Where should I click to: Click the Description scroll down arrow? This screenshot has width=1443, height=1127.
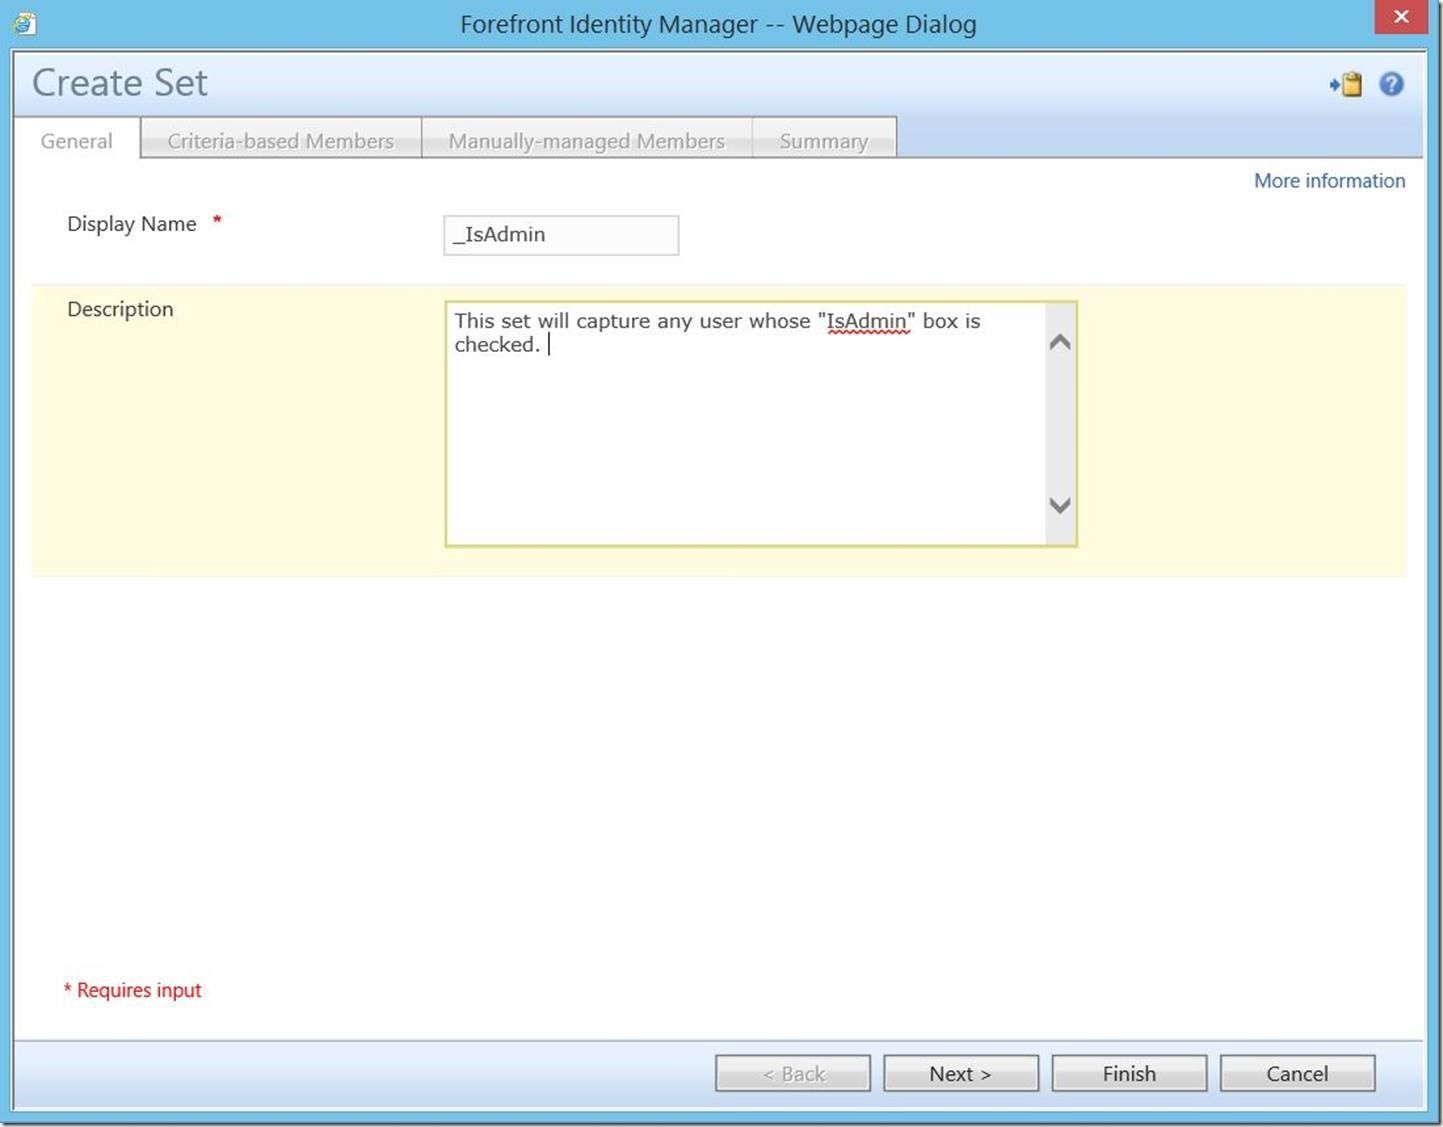pos(1060,505)
